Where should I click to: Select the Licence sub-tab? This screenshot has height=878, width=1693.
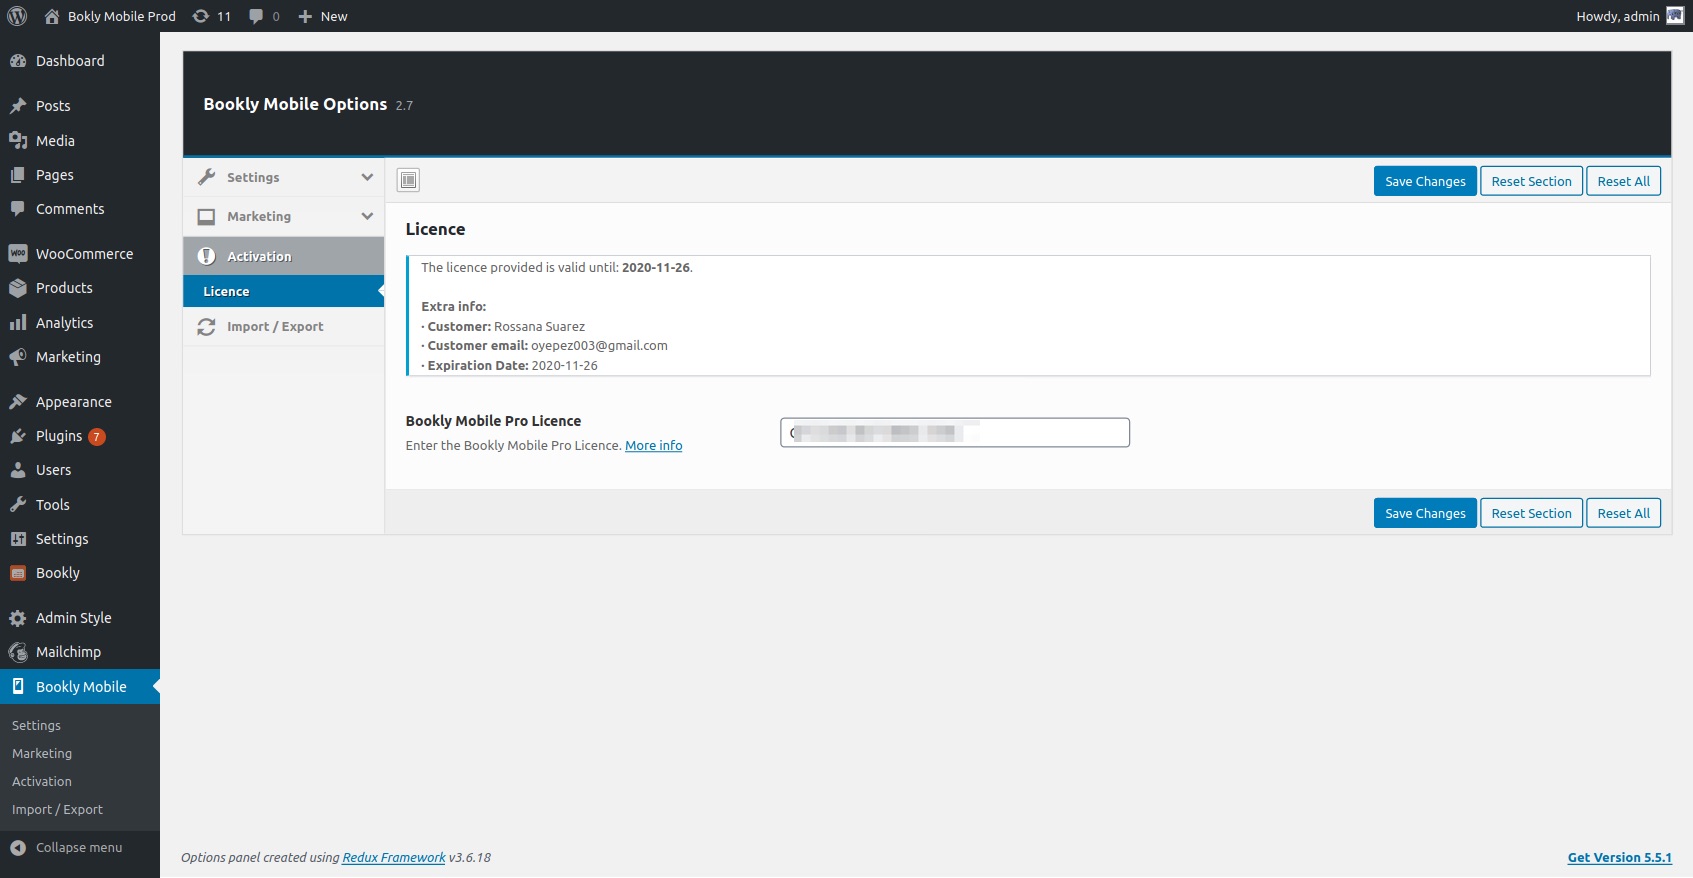tap(284, 291)
